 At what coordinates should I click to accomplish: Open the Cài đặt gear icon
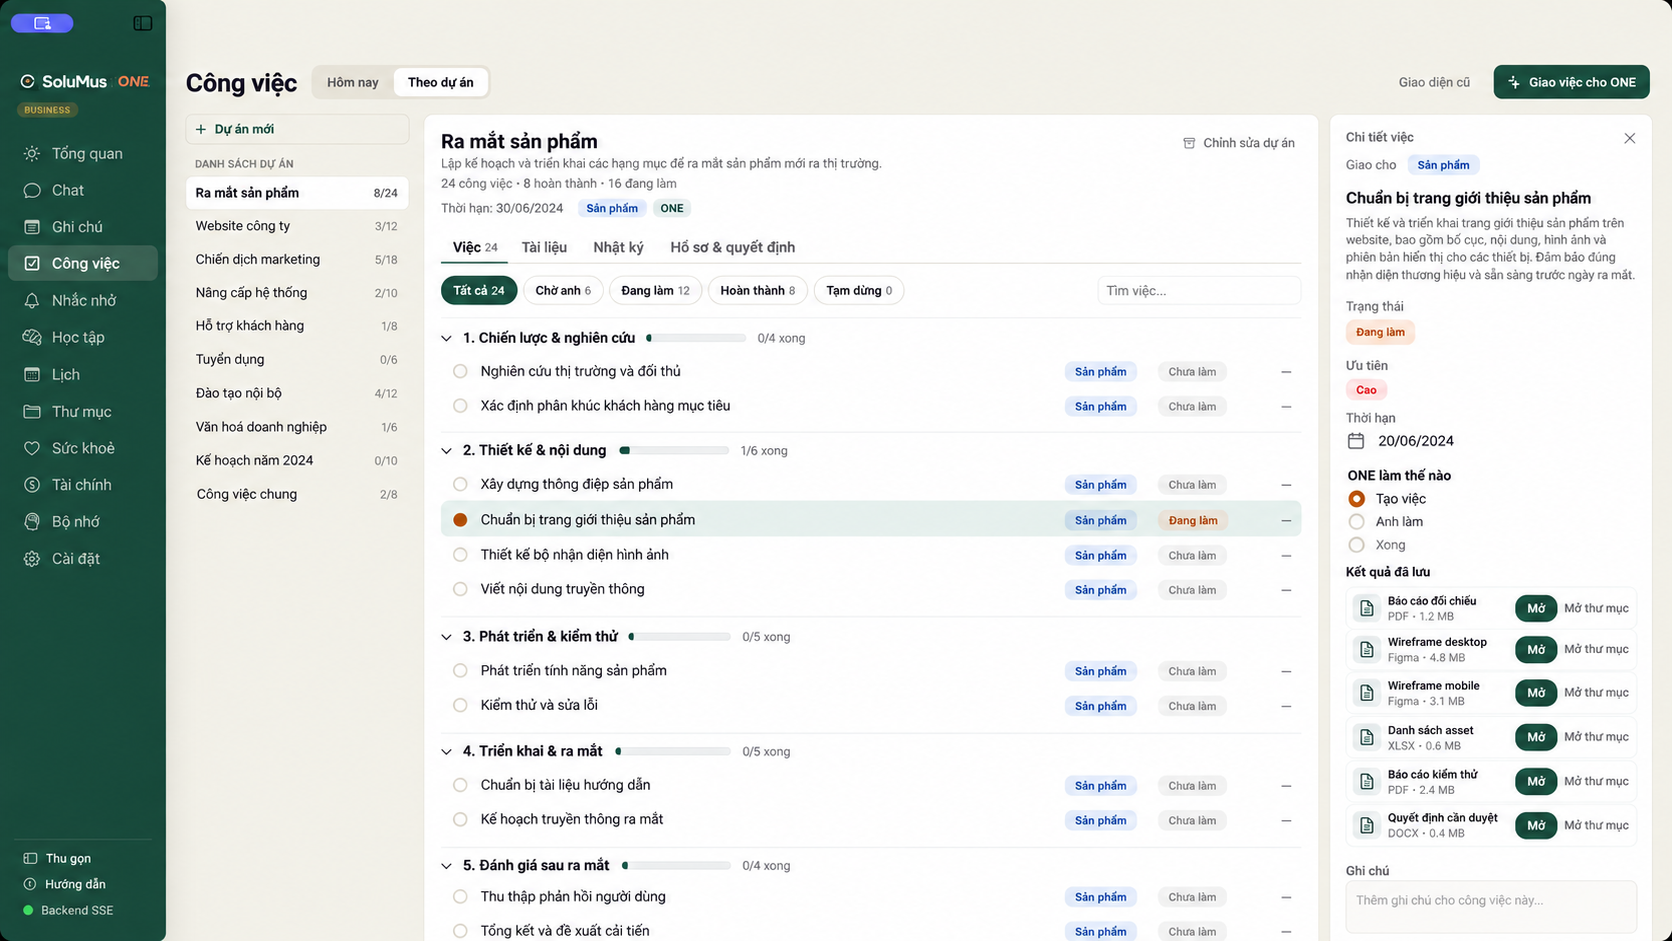coord(32,559)
